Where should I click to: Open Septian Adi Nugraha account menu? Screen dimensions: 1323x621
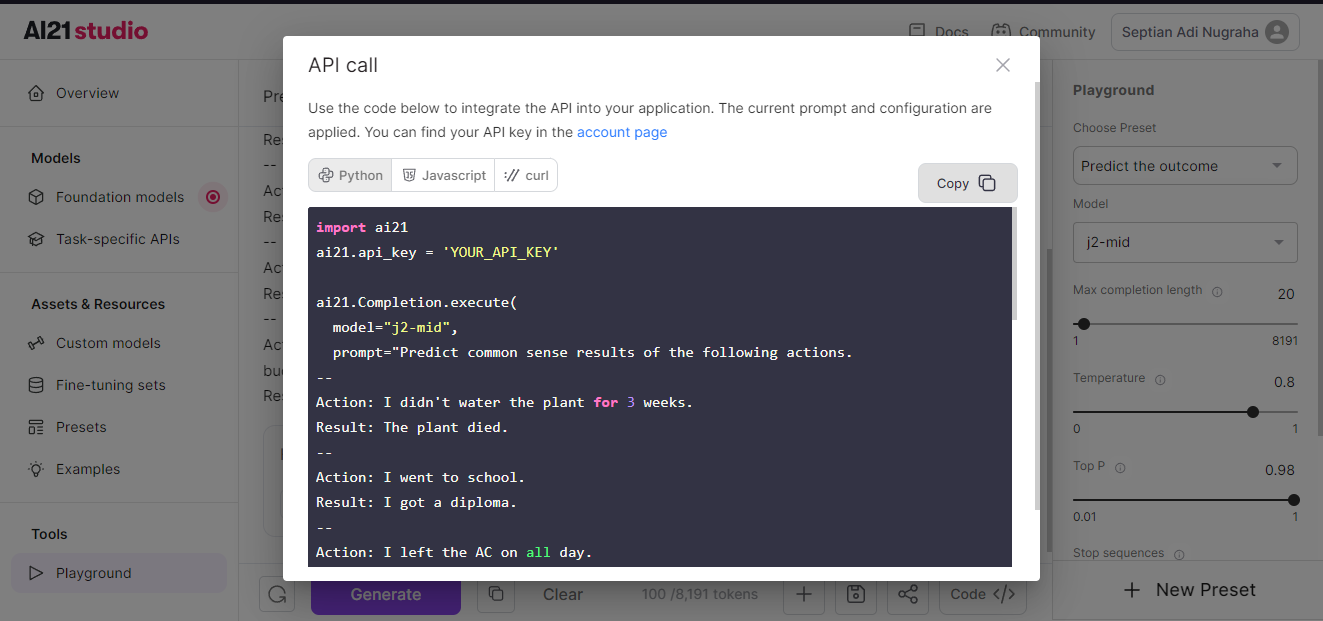[x=1205, y=32]
